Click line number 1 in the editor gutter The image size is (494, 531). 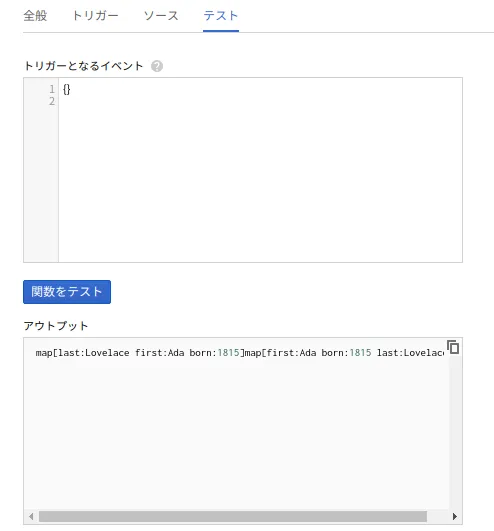pyautogui.click(x=52, y=89)
